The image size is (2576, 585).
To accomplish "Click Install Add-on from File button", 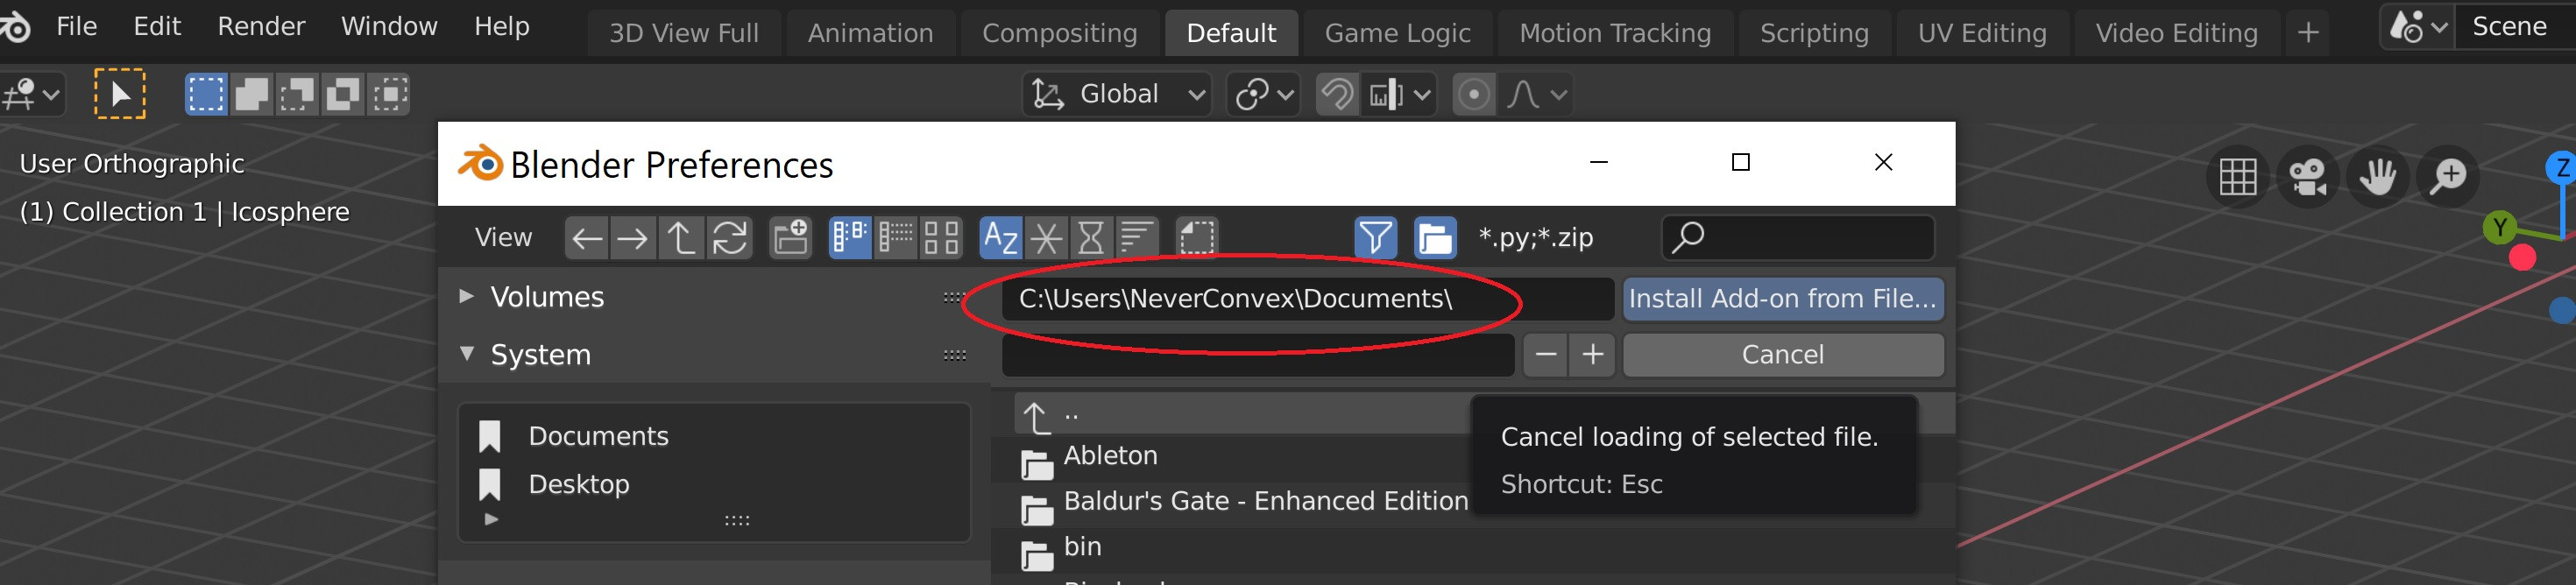I will 1783,299.
